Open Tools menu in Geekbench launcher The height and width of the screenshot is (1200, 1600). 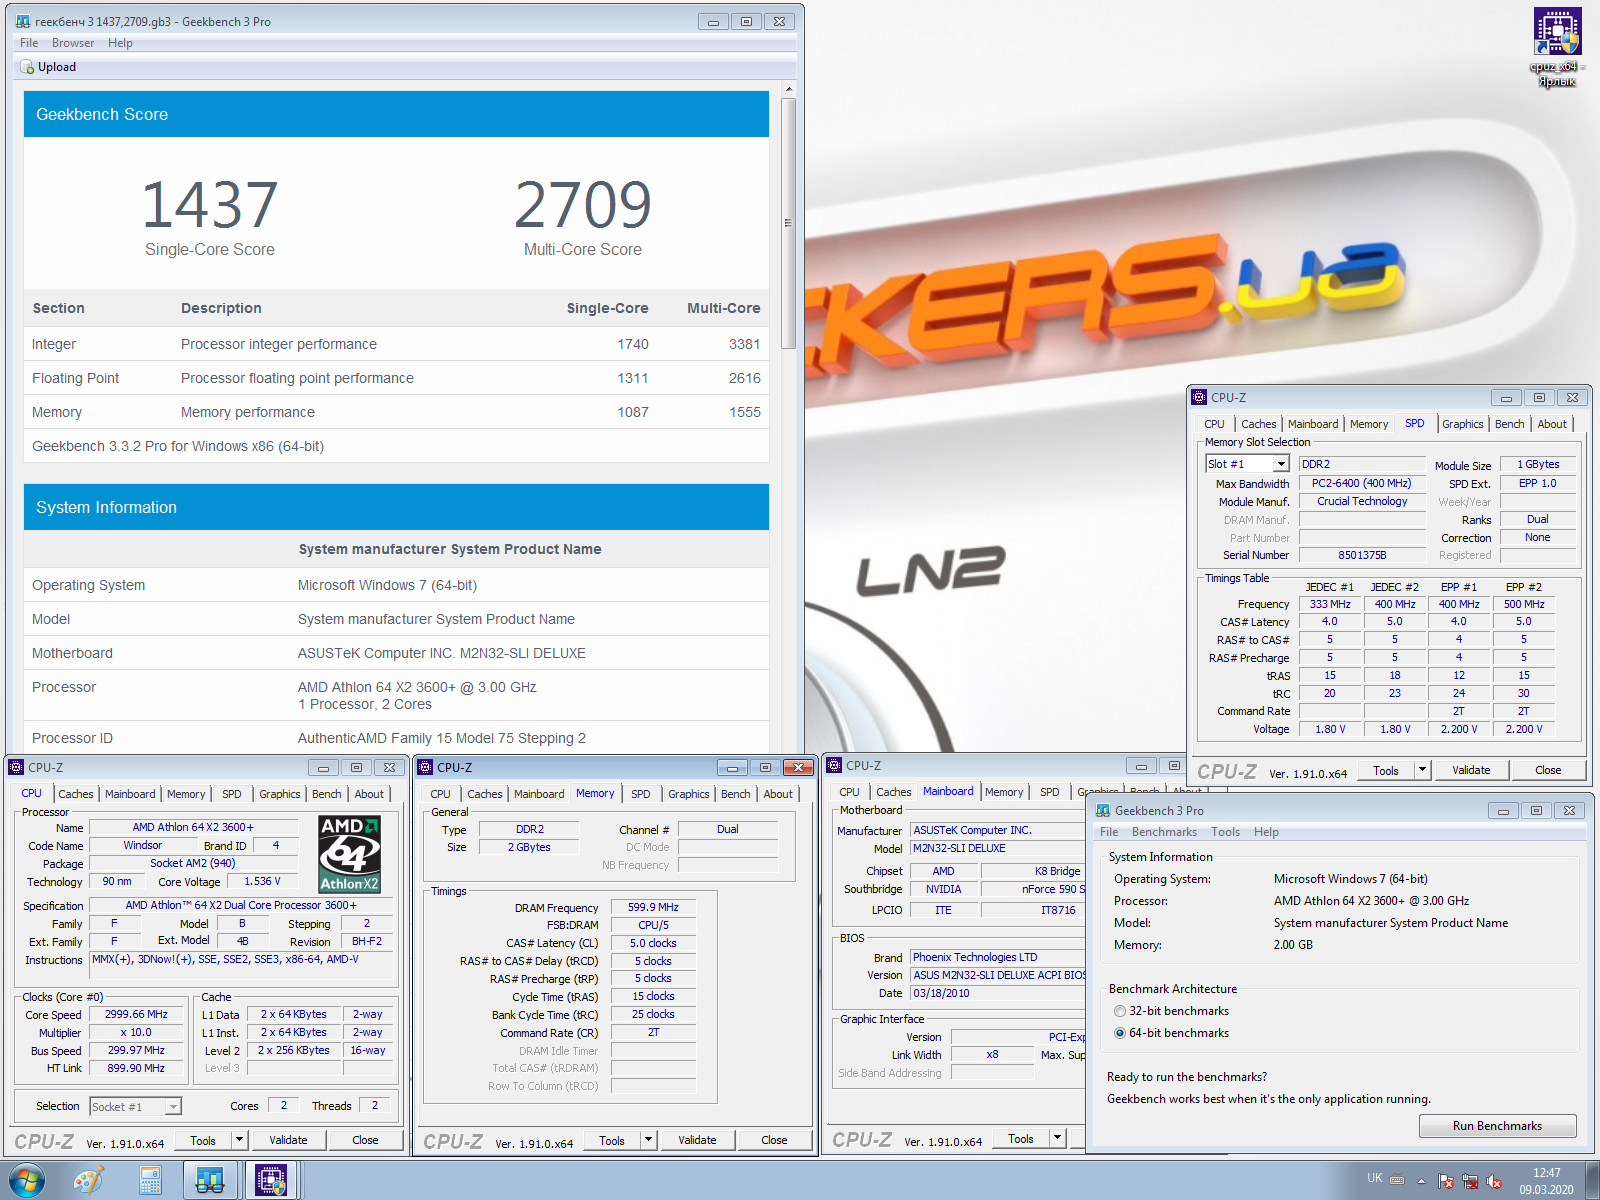click(1225, 832)
